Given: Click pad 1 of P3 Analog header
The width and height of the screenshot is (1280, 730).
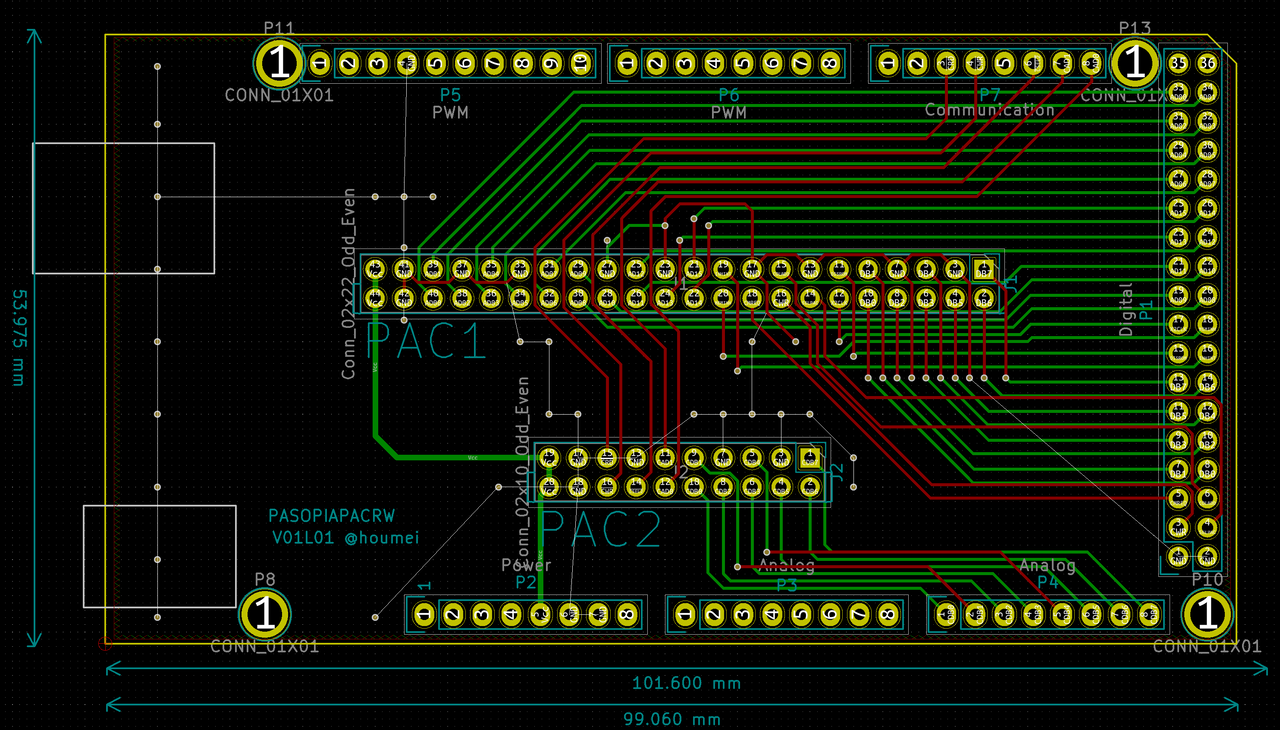Looking at the screenshot, I should [x=684, y=613].
